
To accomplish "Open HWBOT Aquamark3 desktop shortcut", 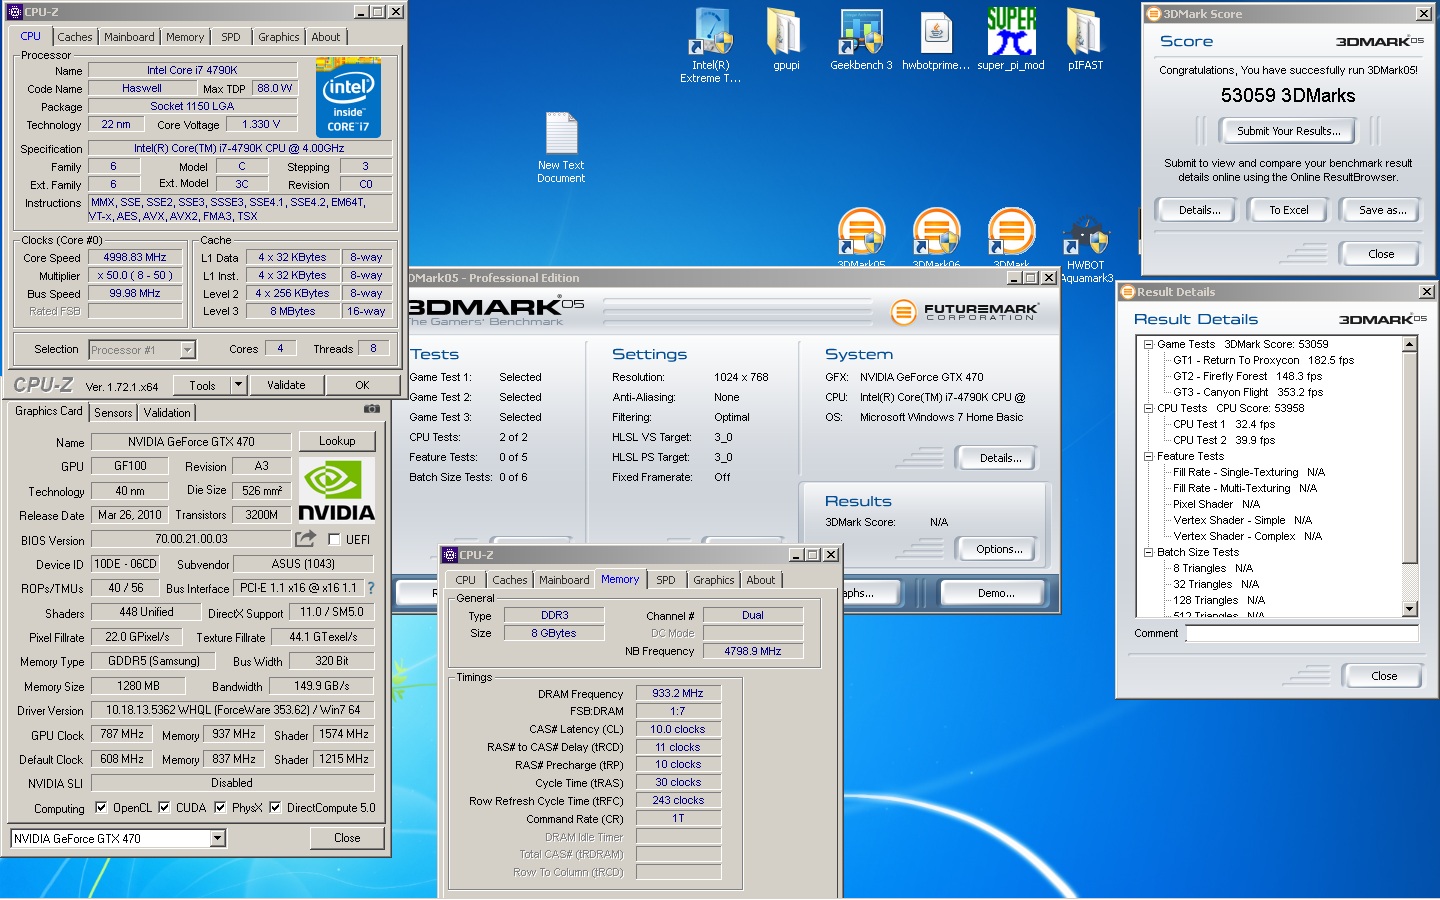I will 1086,250.
